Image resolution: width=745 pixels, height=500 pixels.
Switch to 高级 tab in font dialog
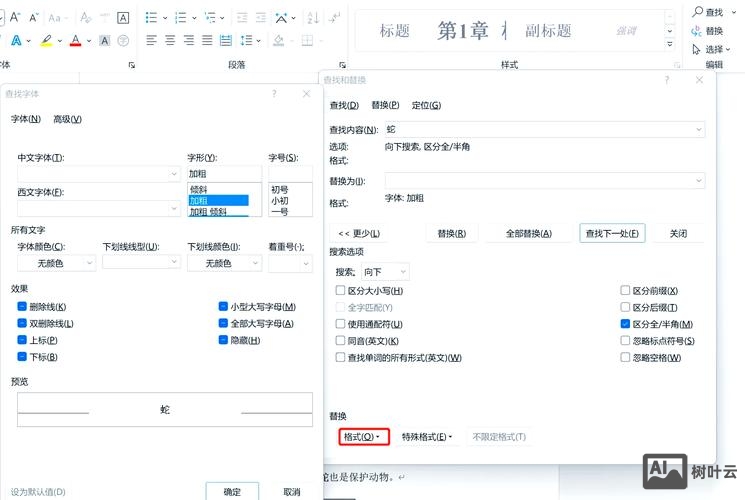(67, 119)
